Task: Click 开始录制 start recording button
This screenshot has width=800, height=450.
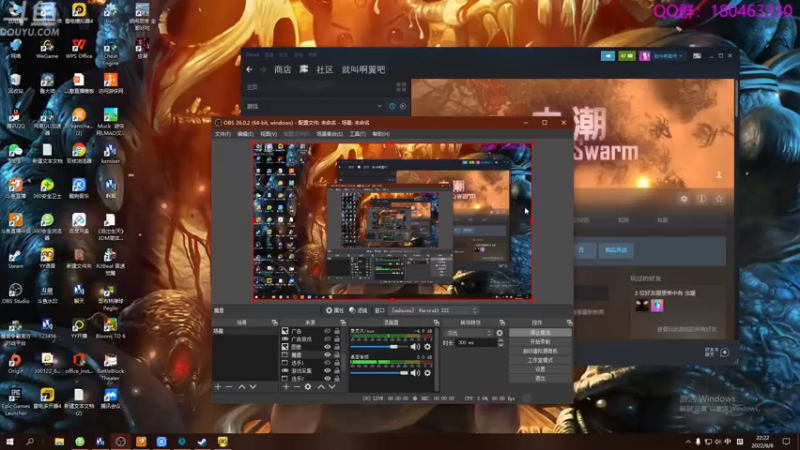Action: pos(540,342)
